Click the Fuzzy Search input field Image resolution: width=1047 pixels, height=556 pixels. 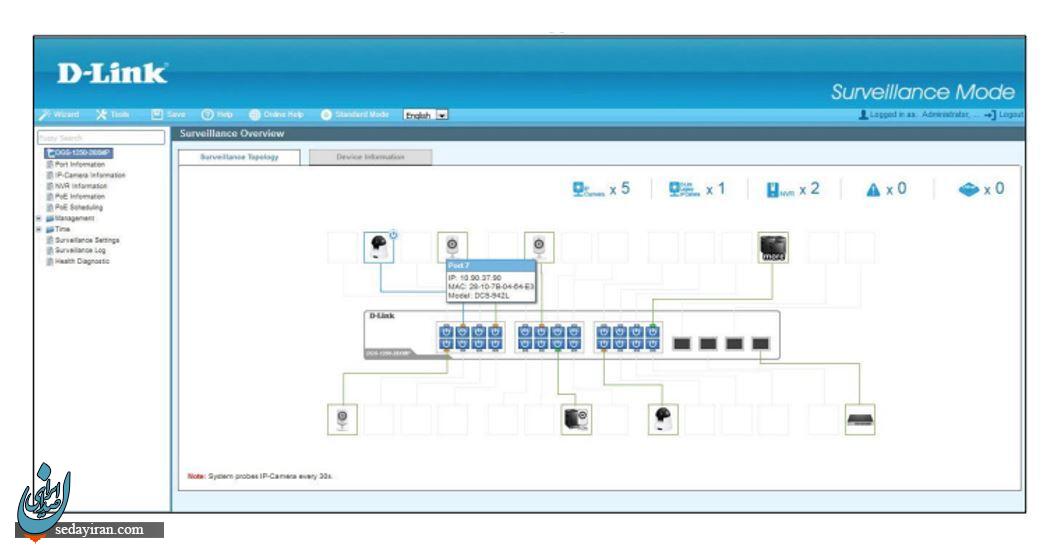101,137
